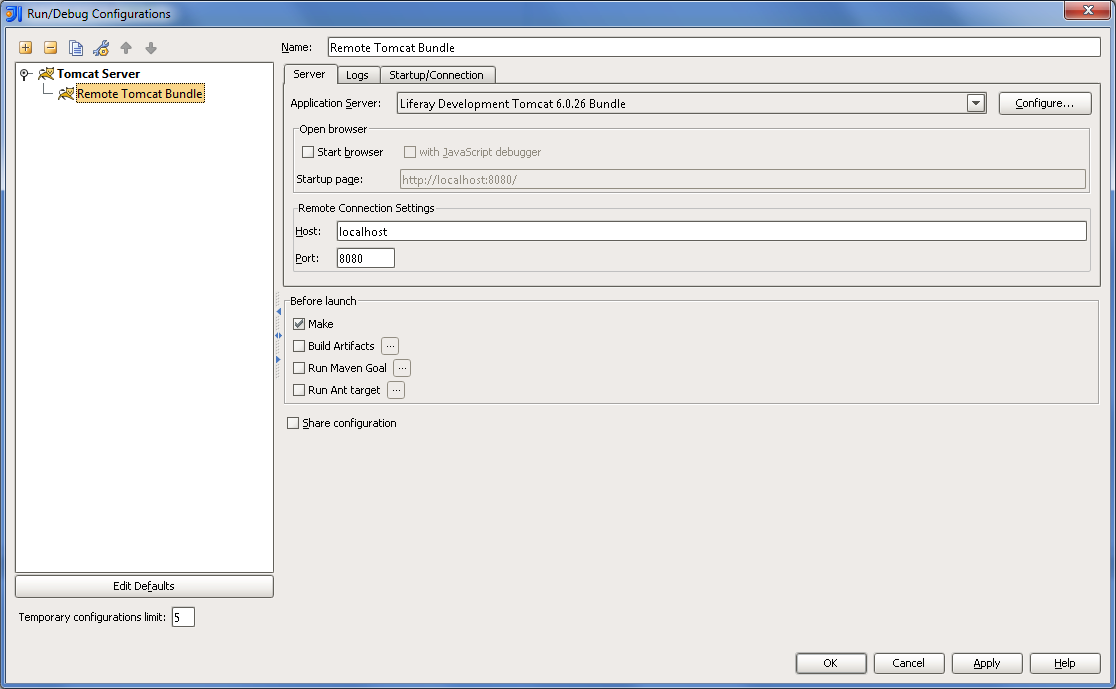Click the edit defaults wrench icon
Screen dimensions: 1116x689
(x=101, y=48)
